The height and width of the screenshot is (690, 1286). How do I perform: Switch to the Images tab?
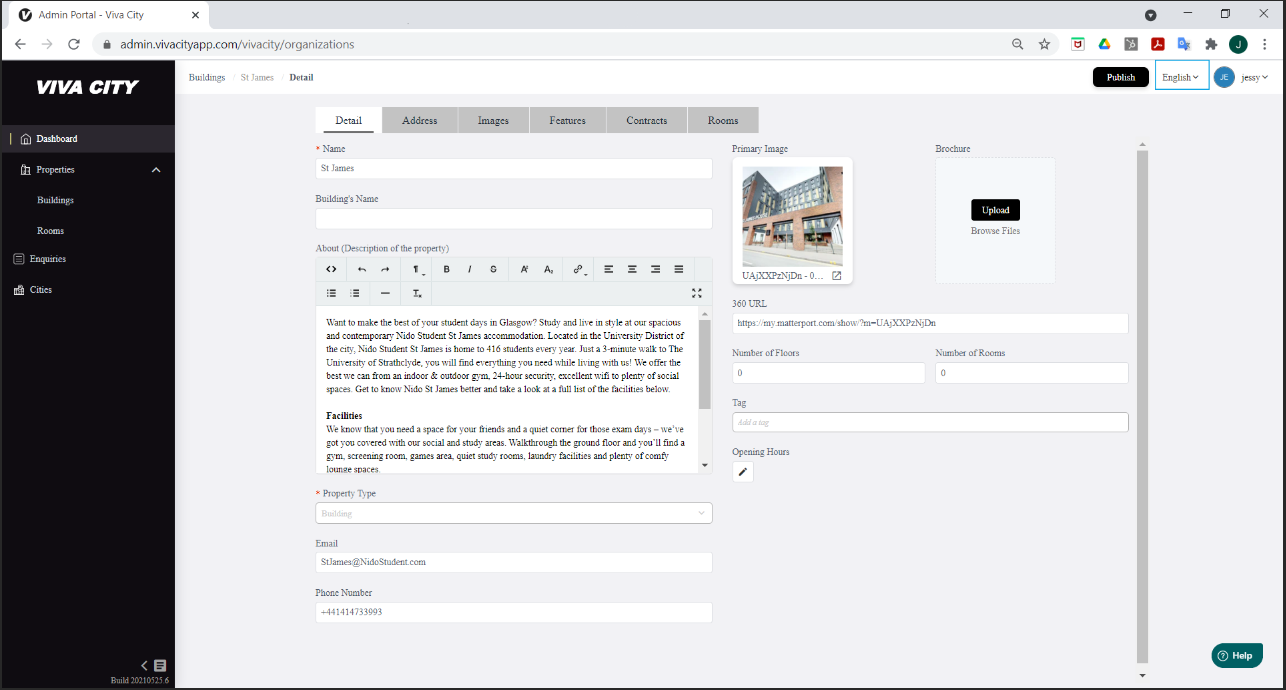(x=494, y=120)
